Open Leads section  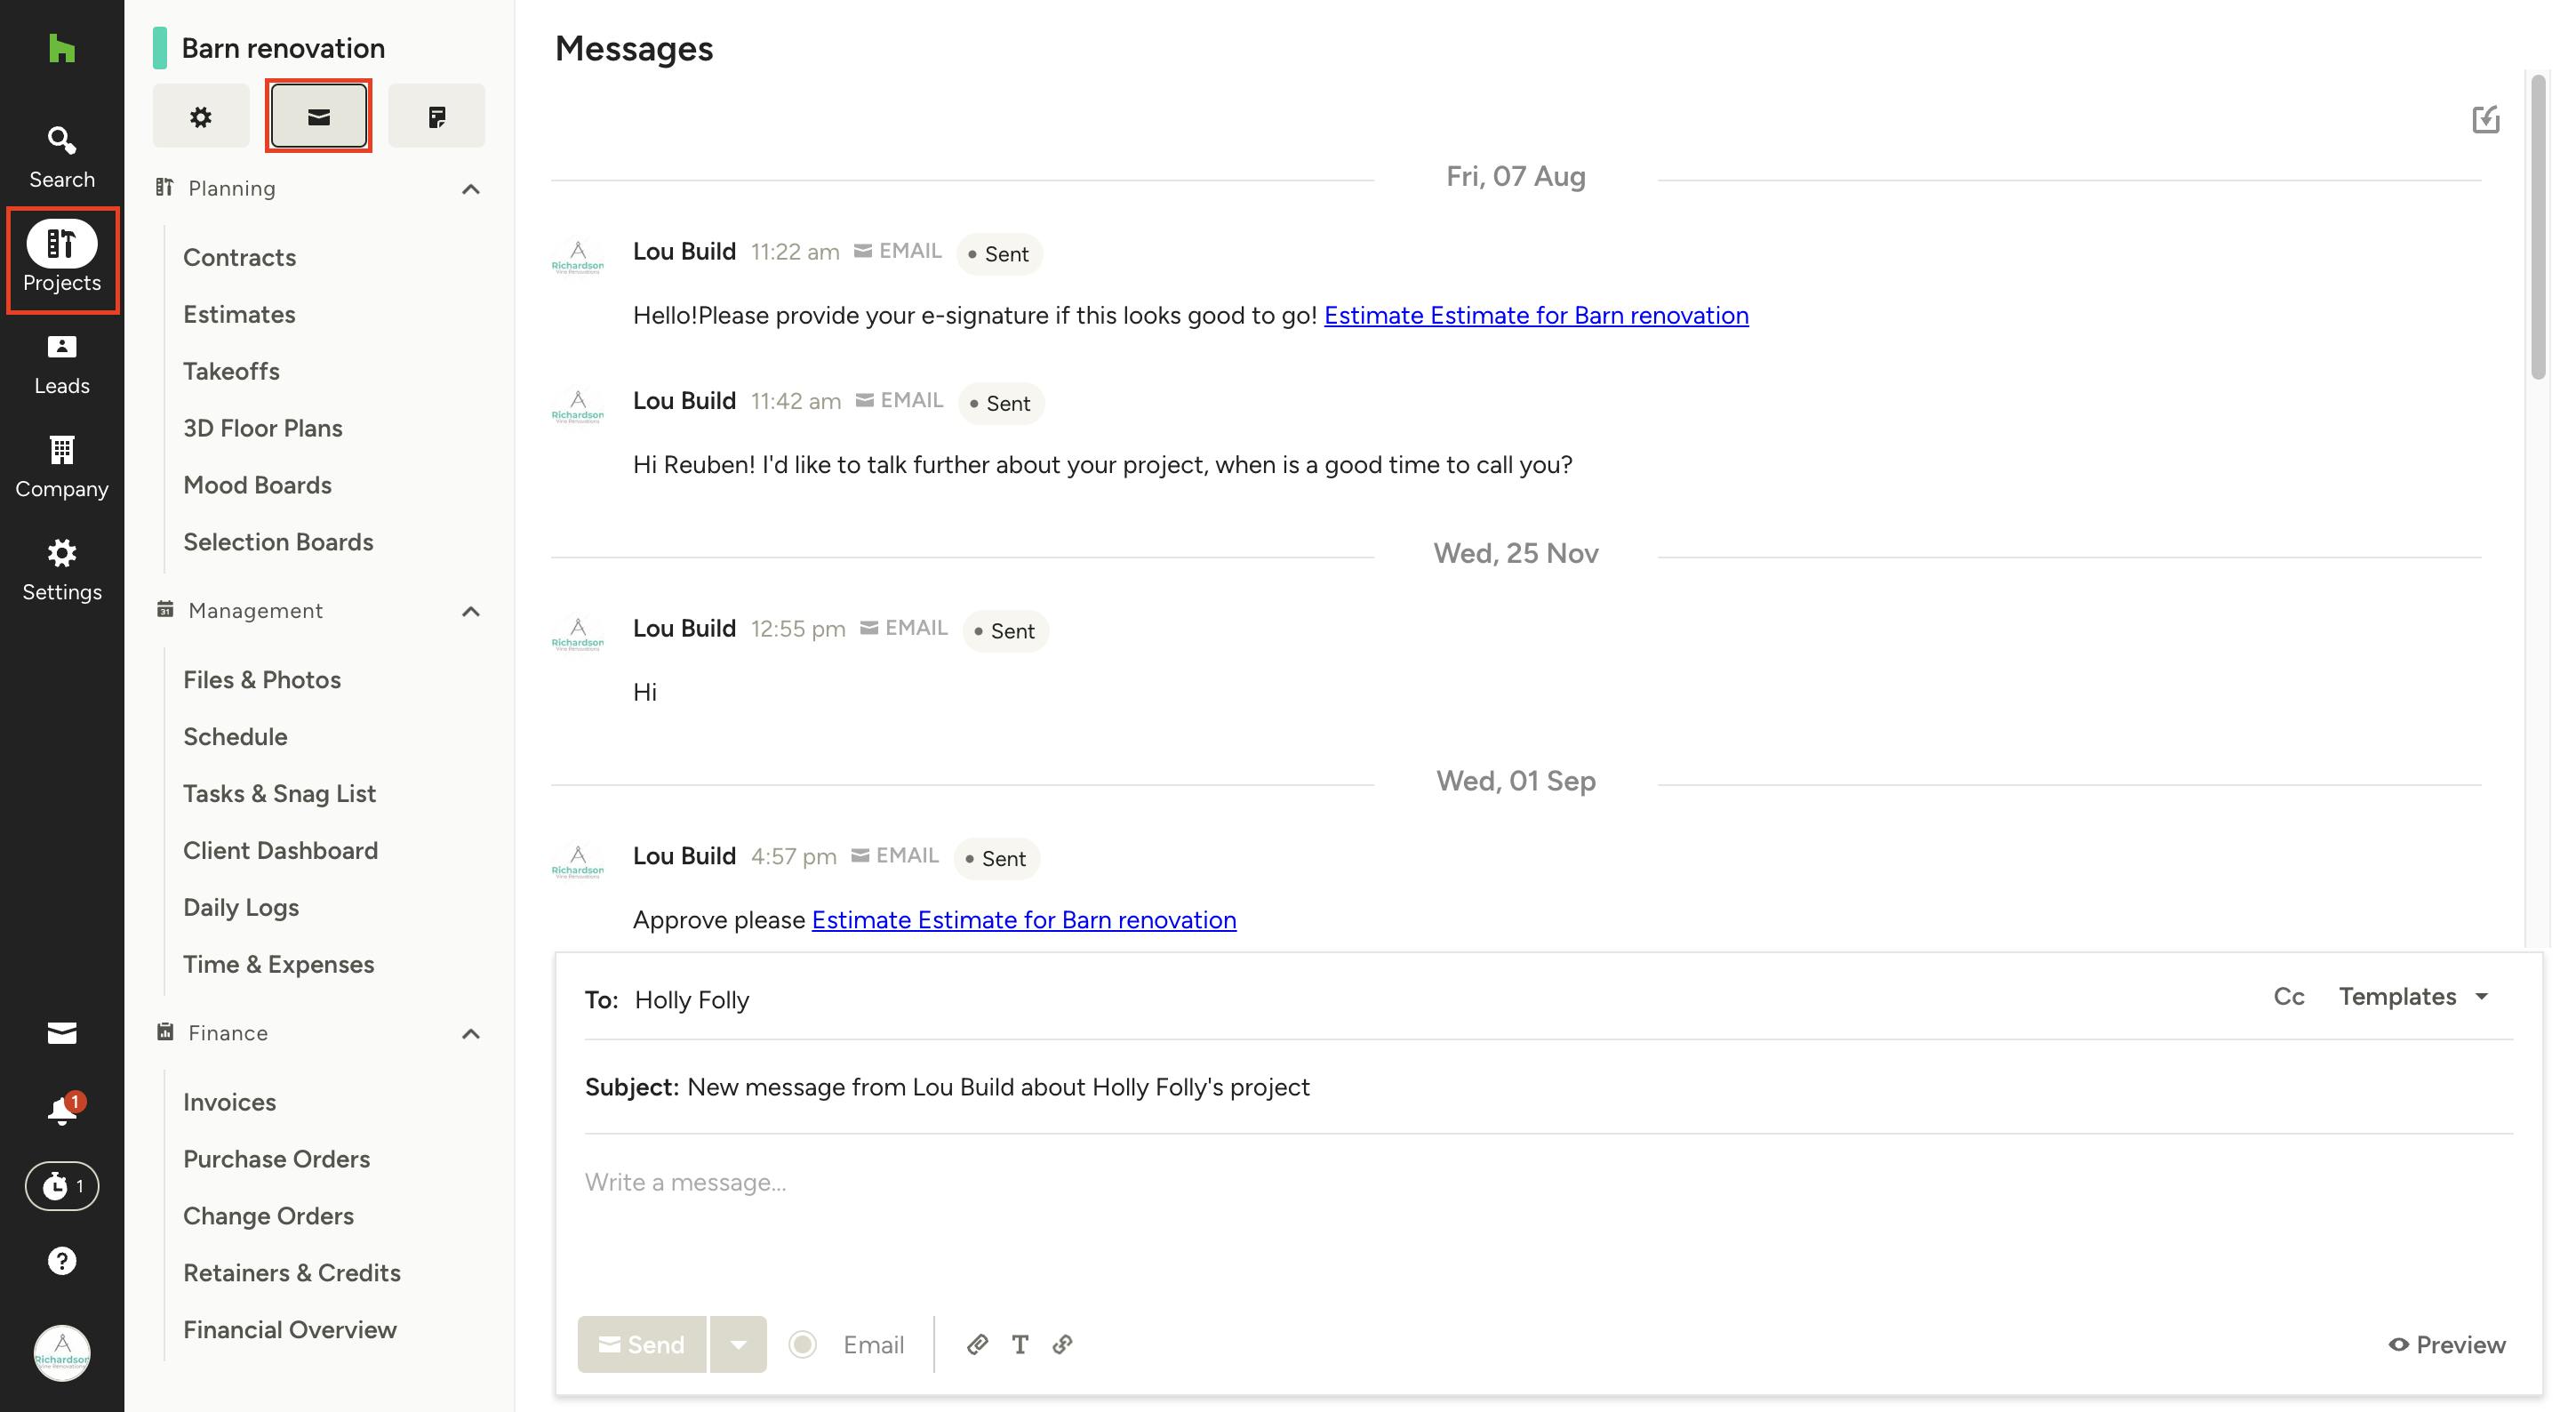62,364
